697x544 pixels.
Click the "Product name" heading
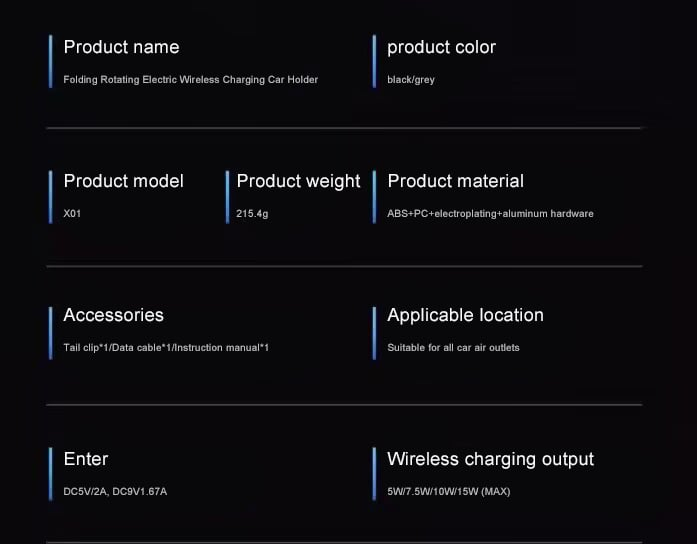coord(121,47)
